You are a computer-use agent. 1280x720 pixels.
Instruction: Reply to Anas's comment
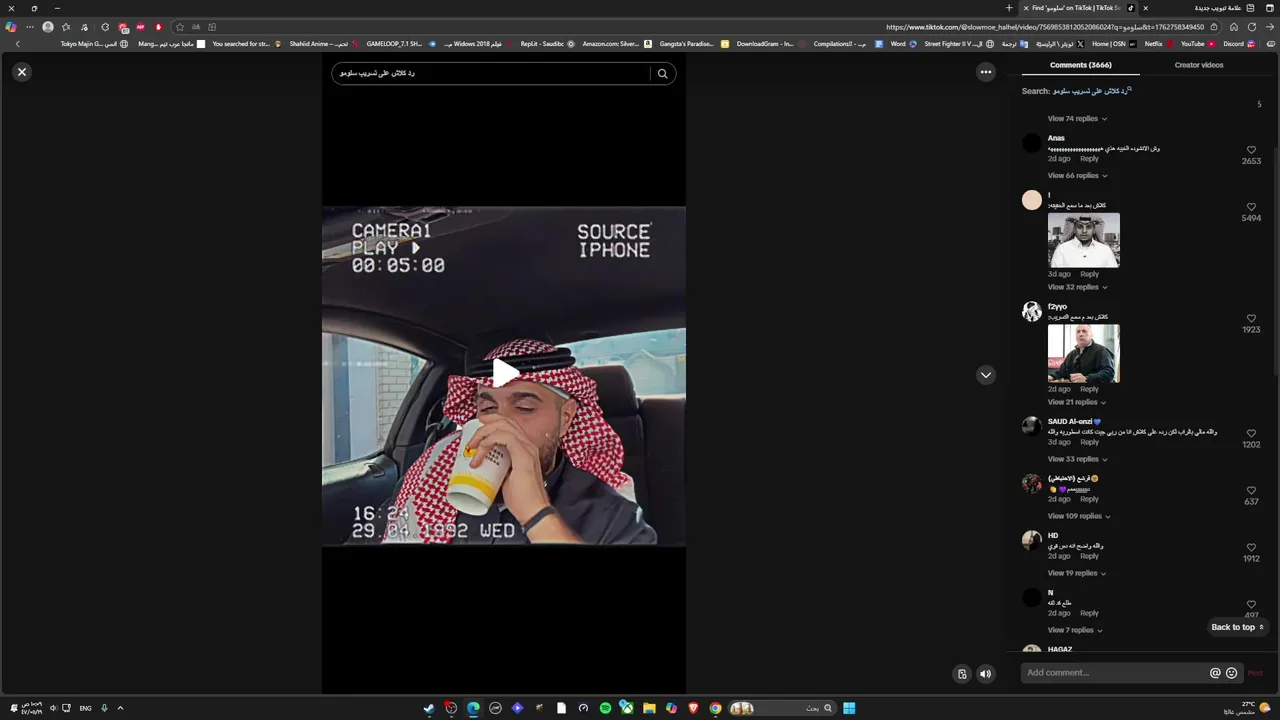(1089, 159)
